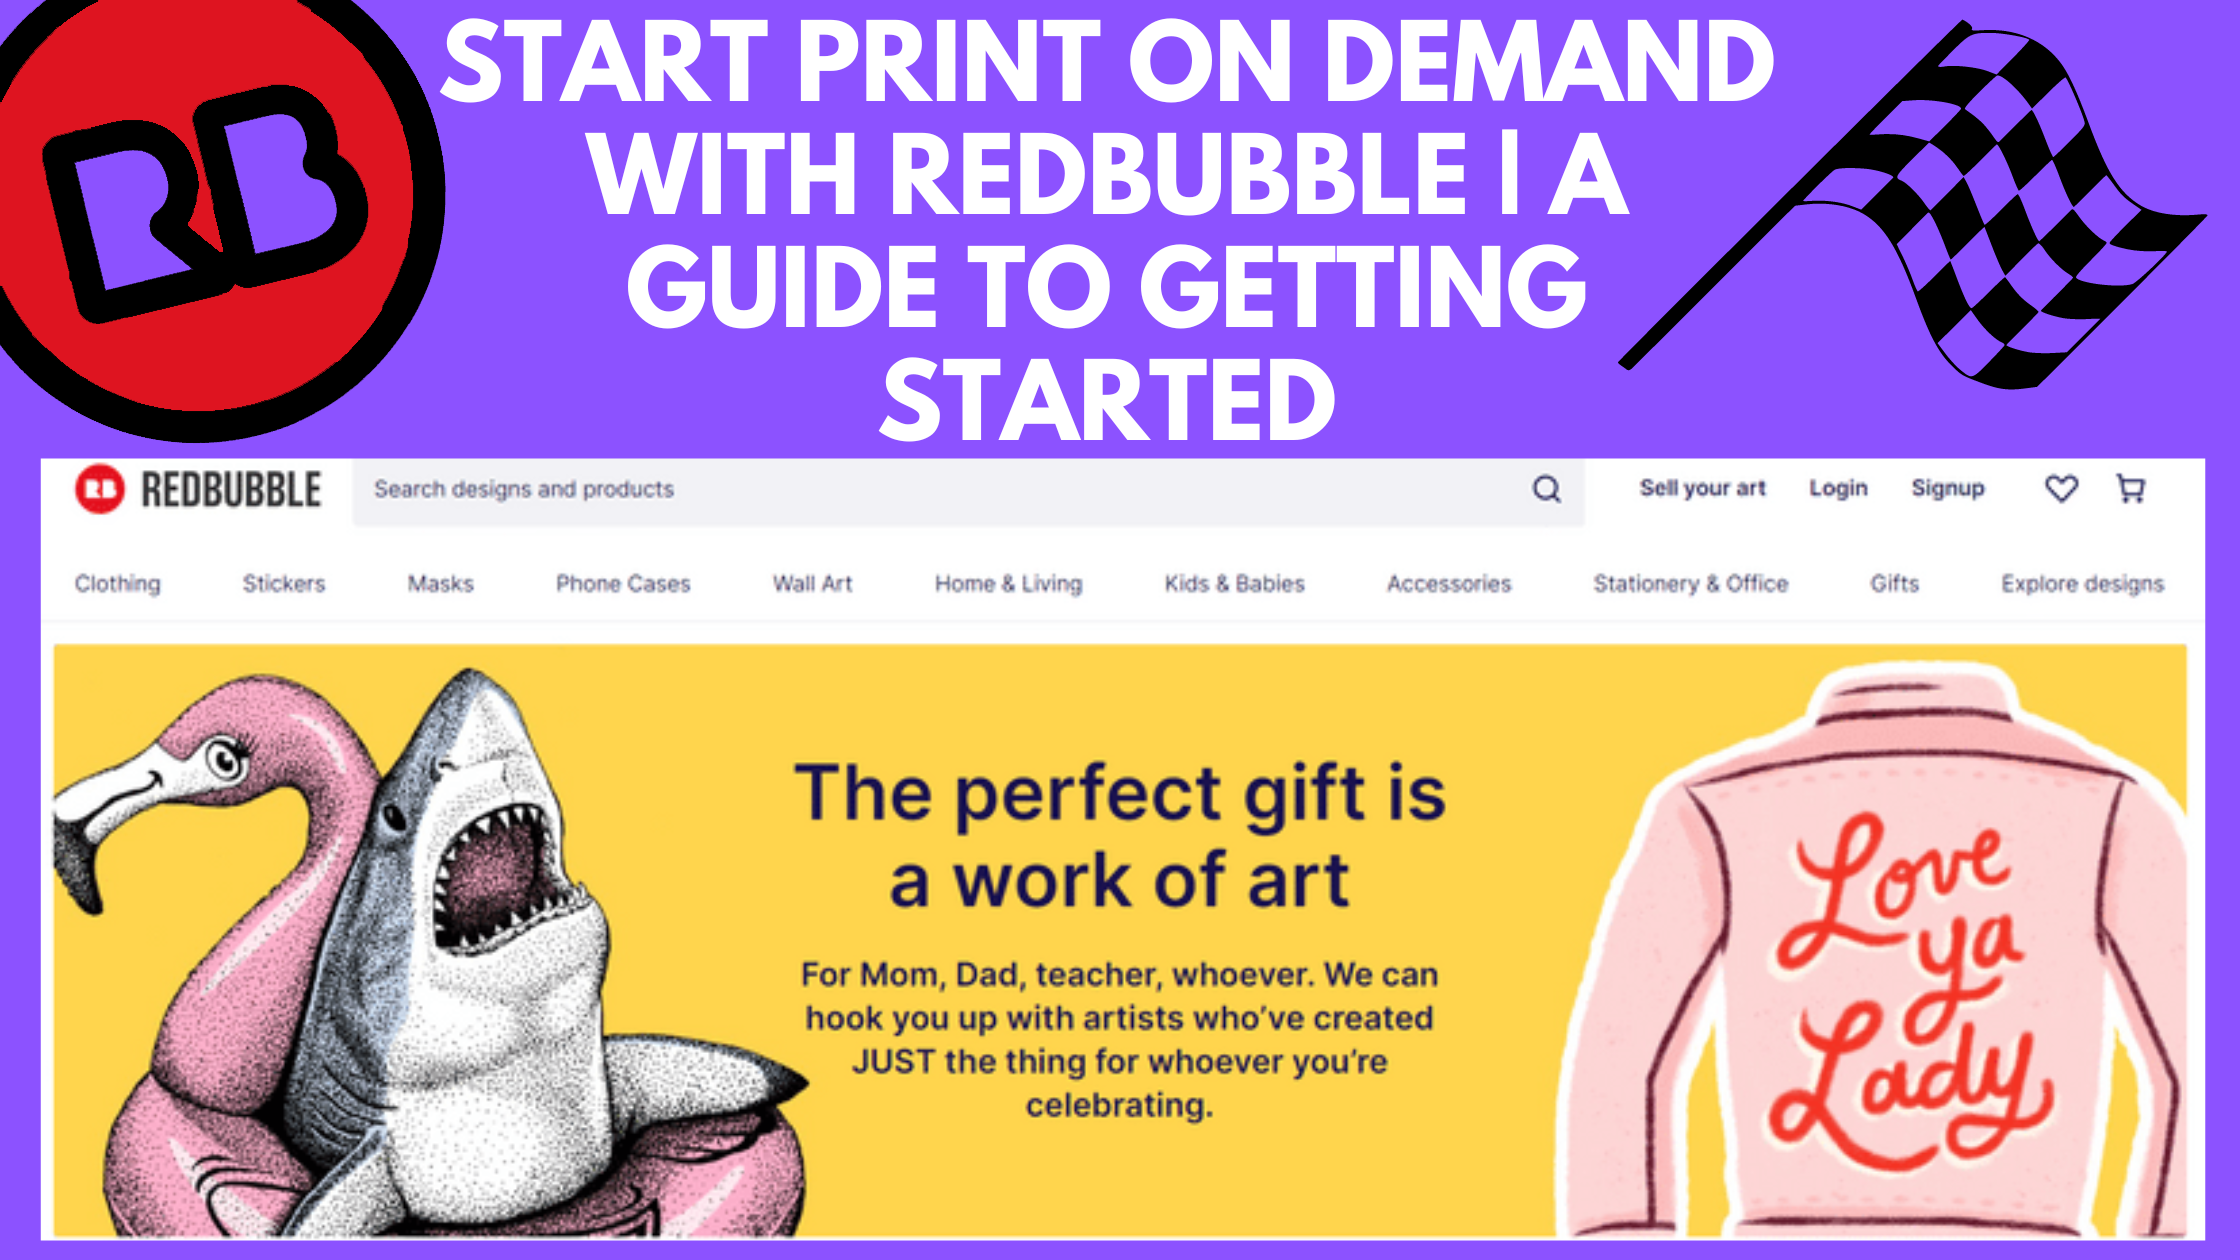Open the Phone Cases category

[x=623, y=584]
